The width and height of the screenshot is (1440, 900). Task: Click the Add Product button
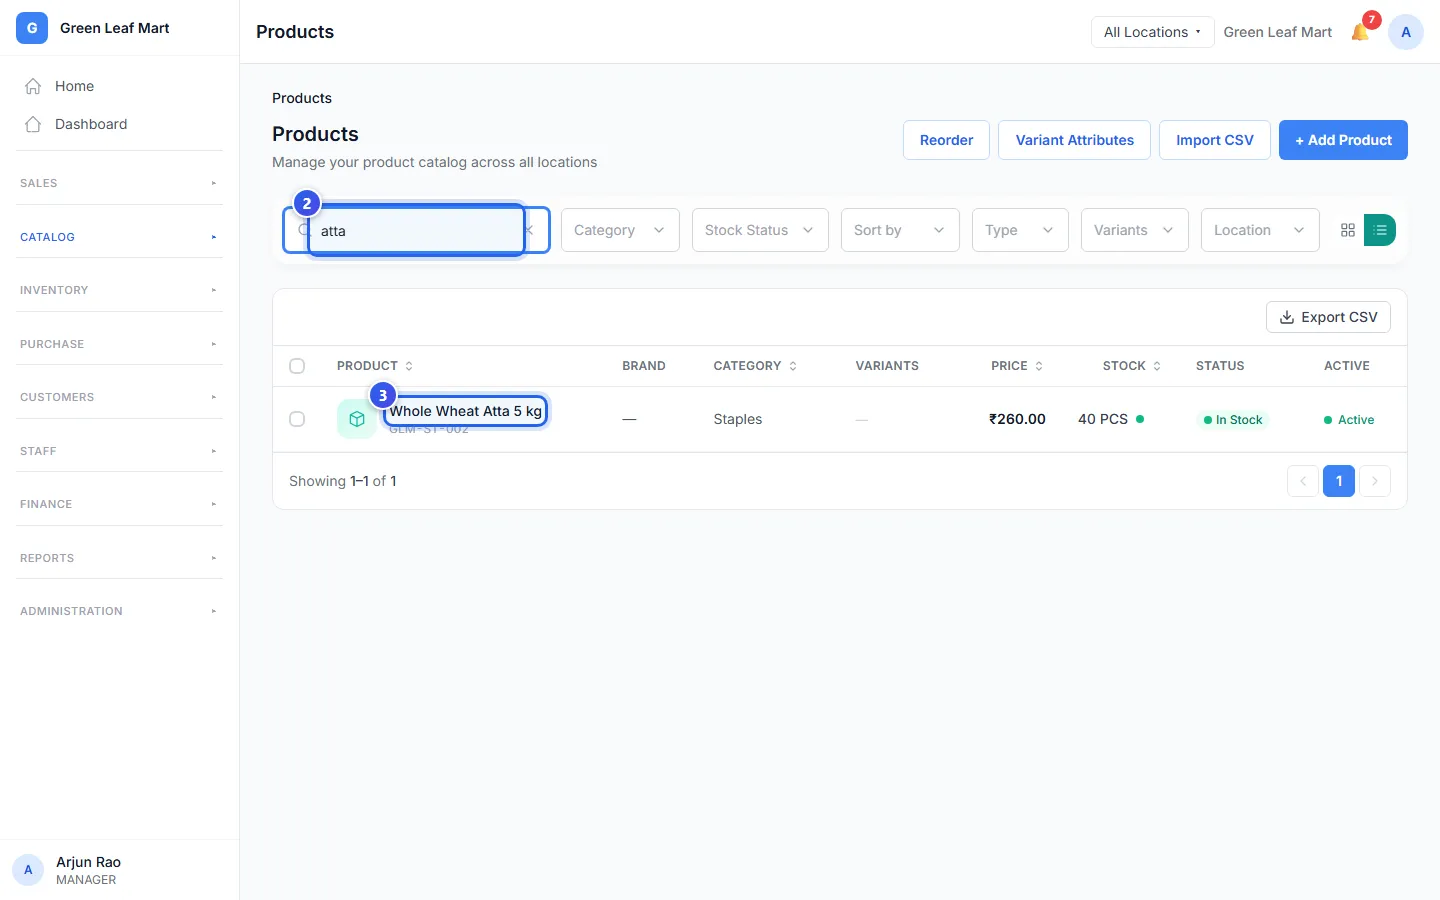click(x=1343, y=140)
